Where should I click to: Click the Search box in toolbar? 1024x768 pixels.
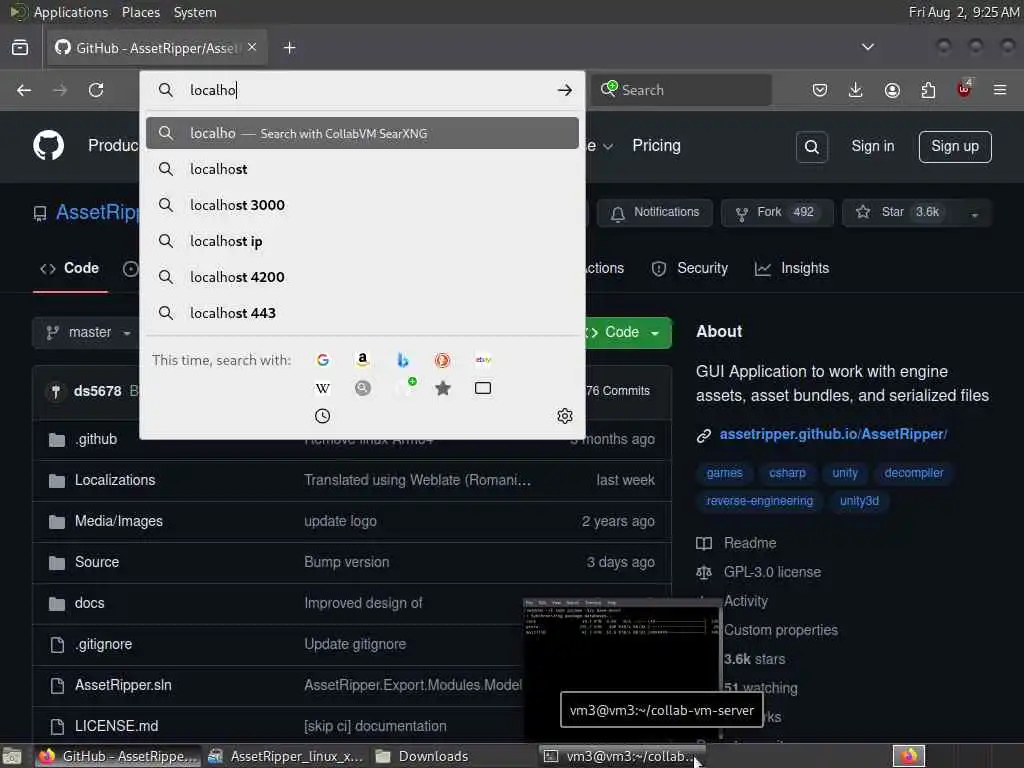tap(681, 90)
